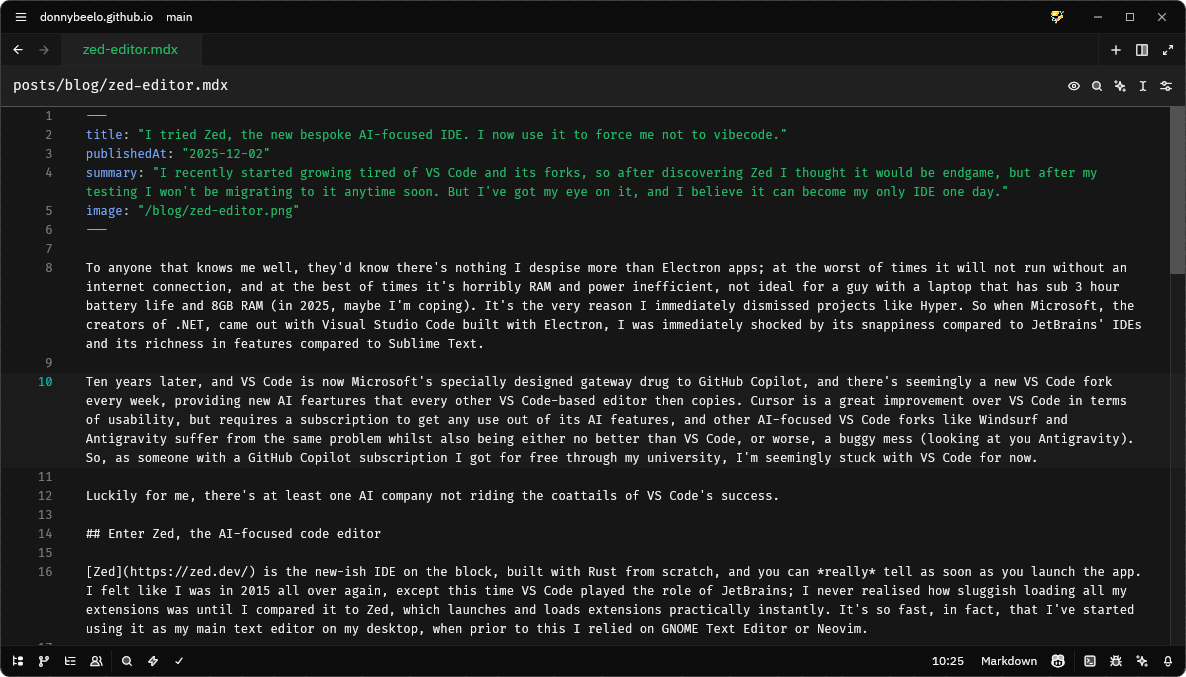The width and height of the screenshot is (1186, 677).
Task: Toggle the project panel
Action: [x=18, y=661]
